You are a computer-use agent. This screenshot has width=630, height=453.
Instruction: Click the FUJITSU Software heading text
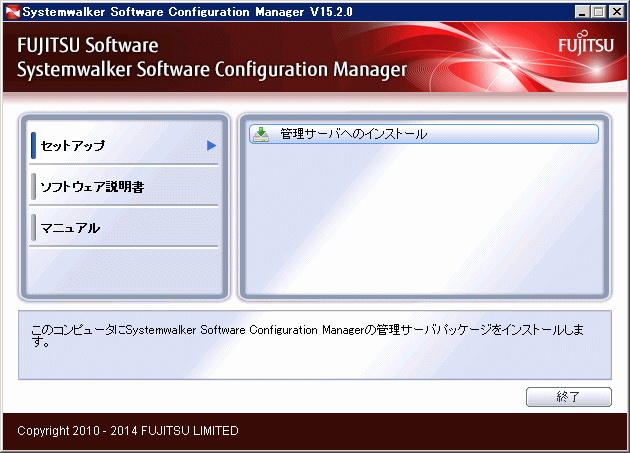click(x=88, y=45)
